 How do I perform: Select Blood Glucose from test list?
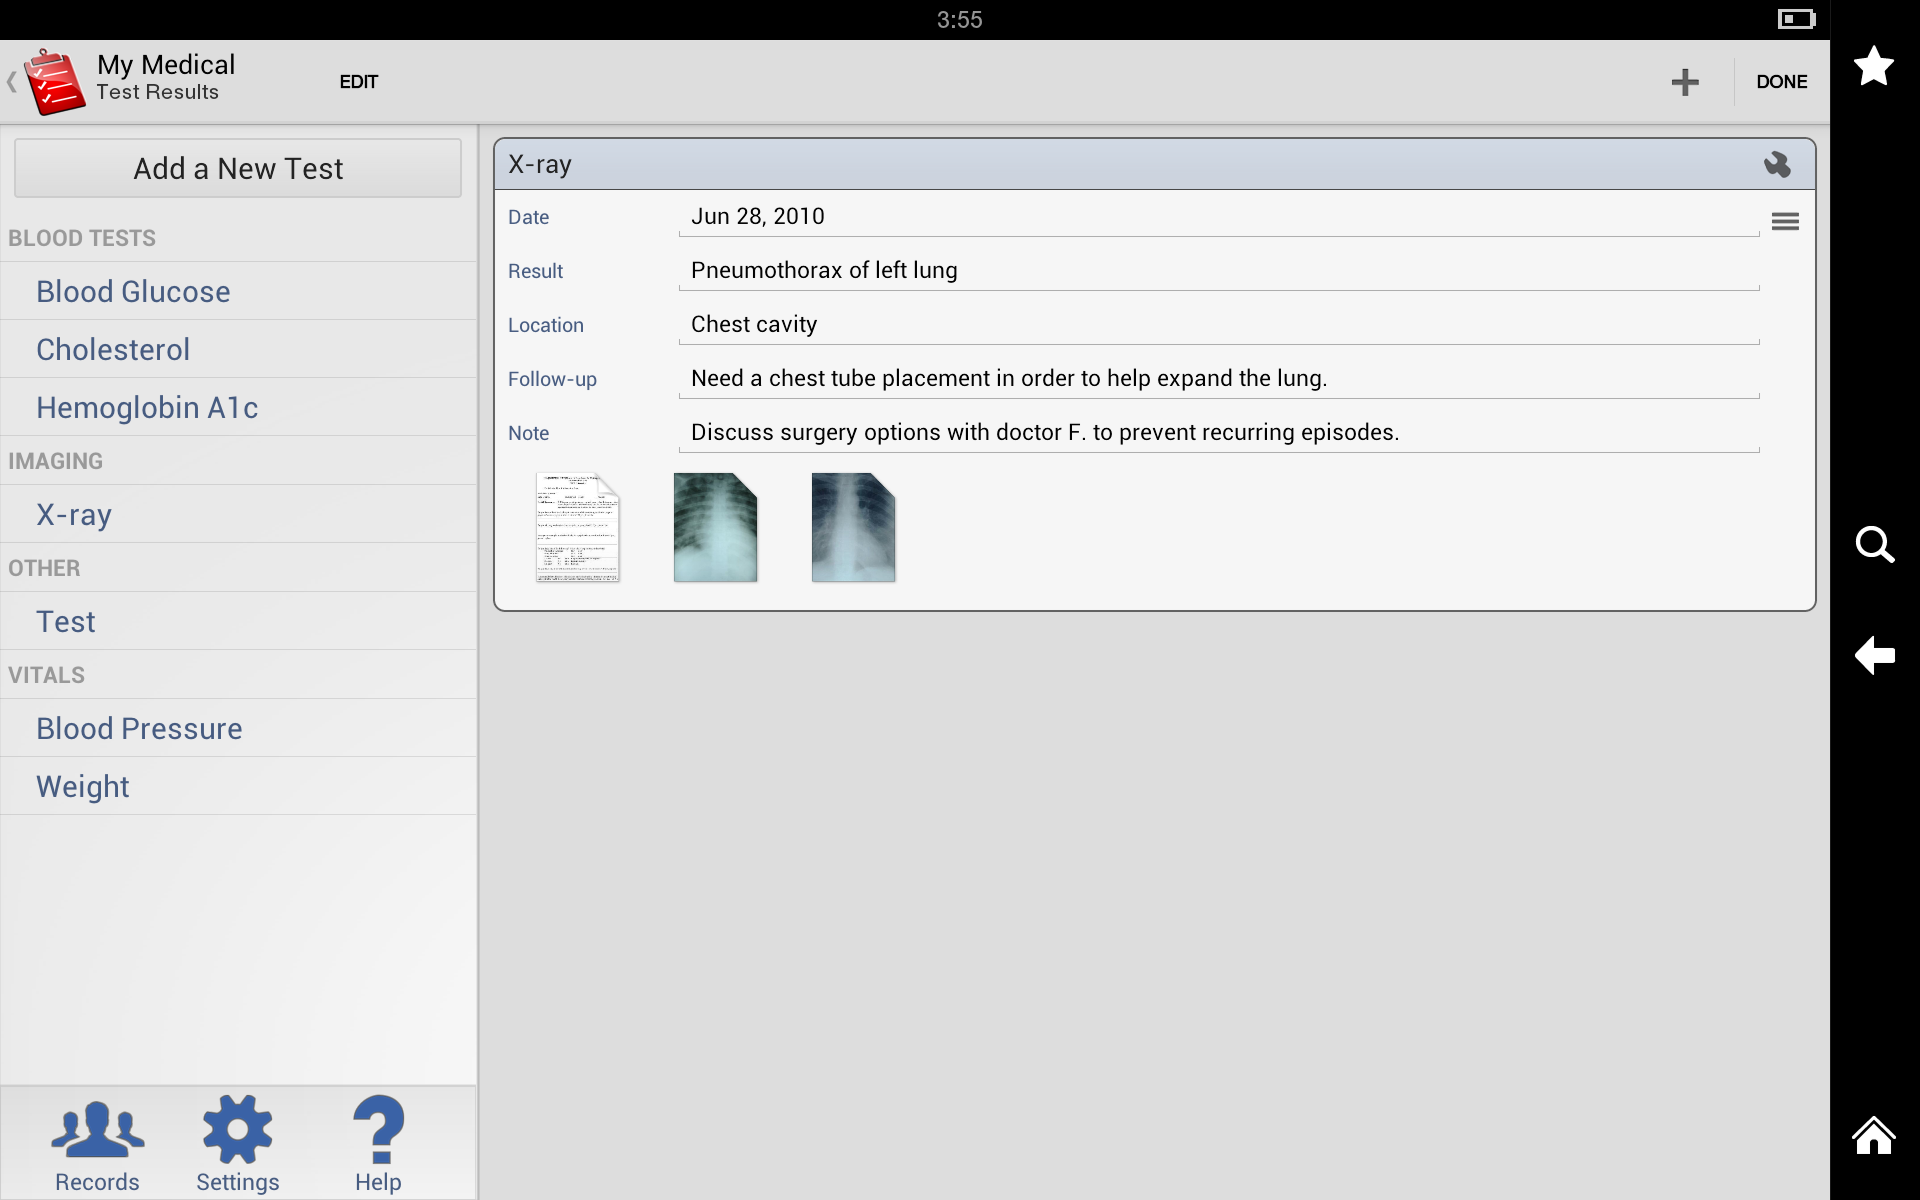tap(133, 292)
